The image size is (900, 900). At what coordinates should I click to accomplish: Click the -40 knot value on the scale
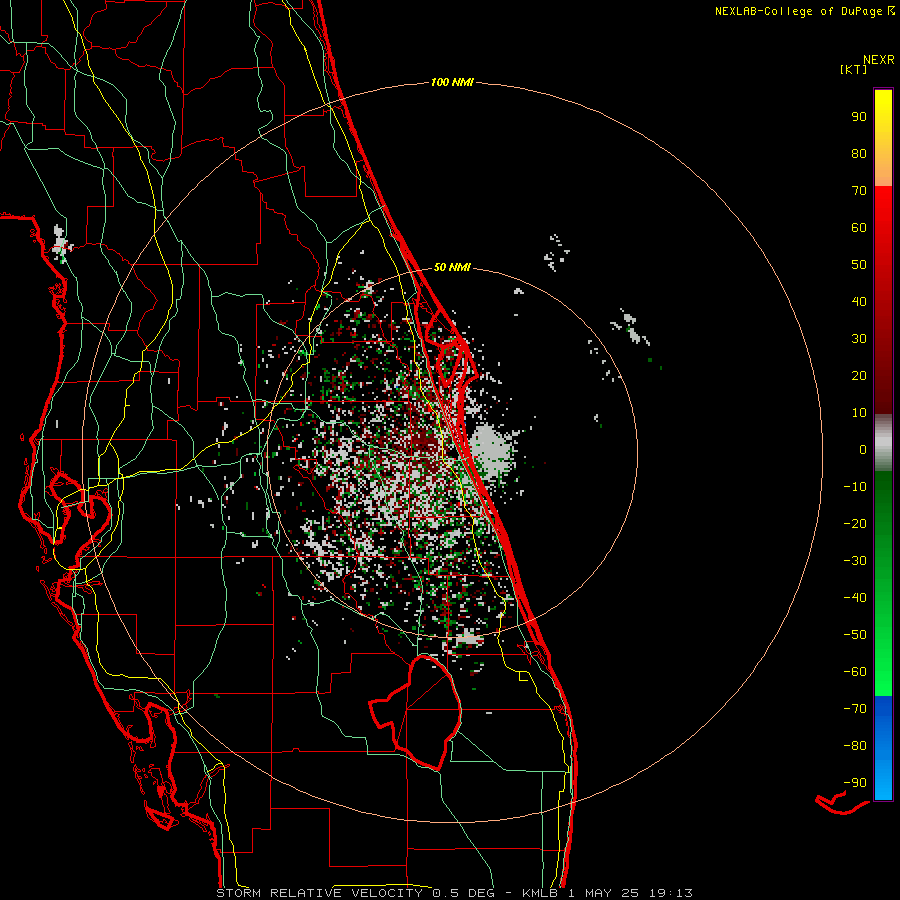(855, 598)
